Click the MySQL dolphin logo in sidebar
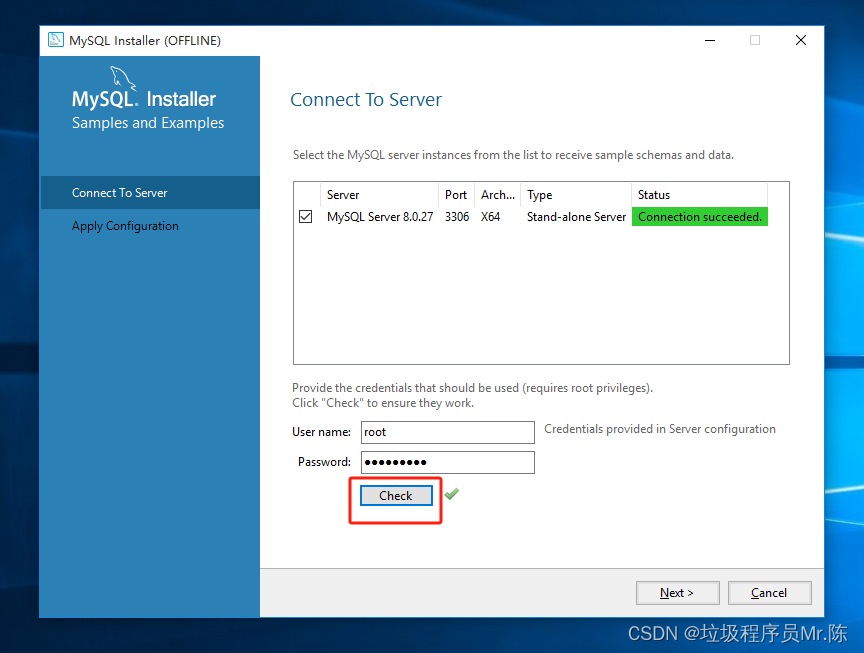 click(123, 78)
